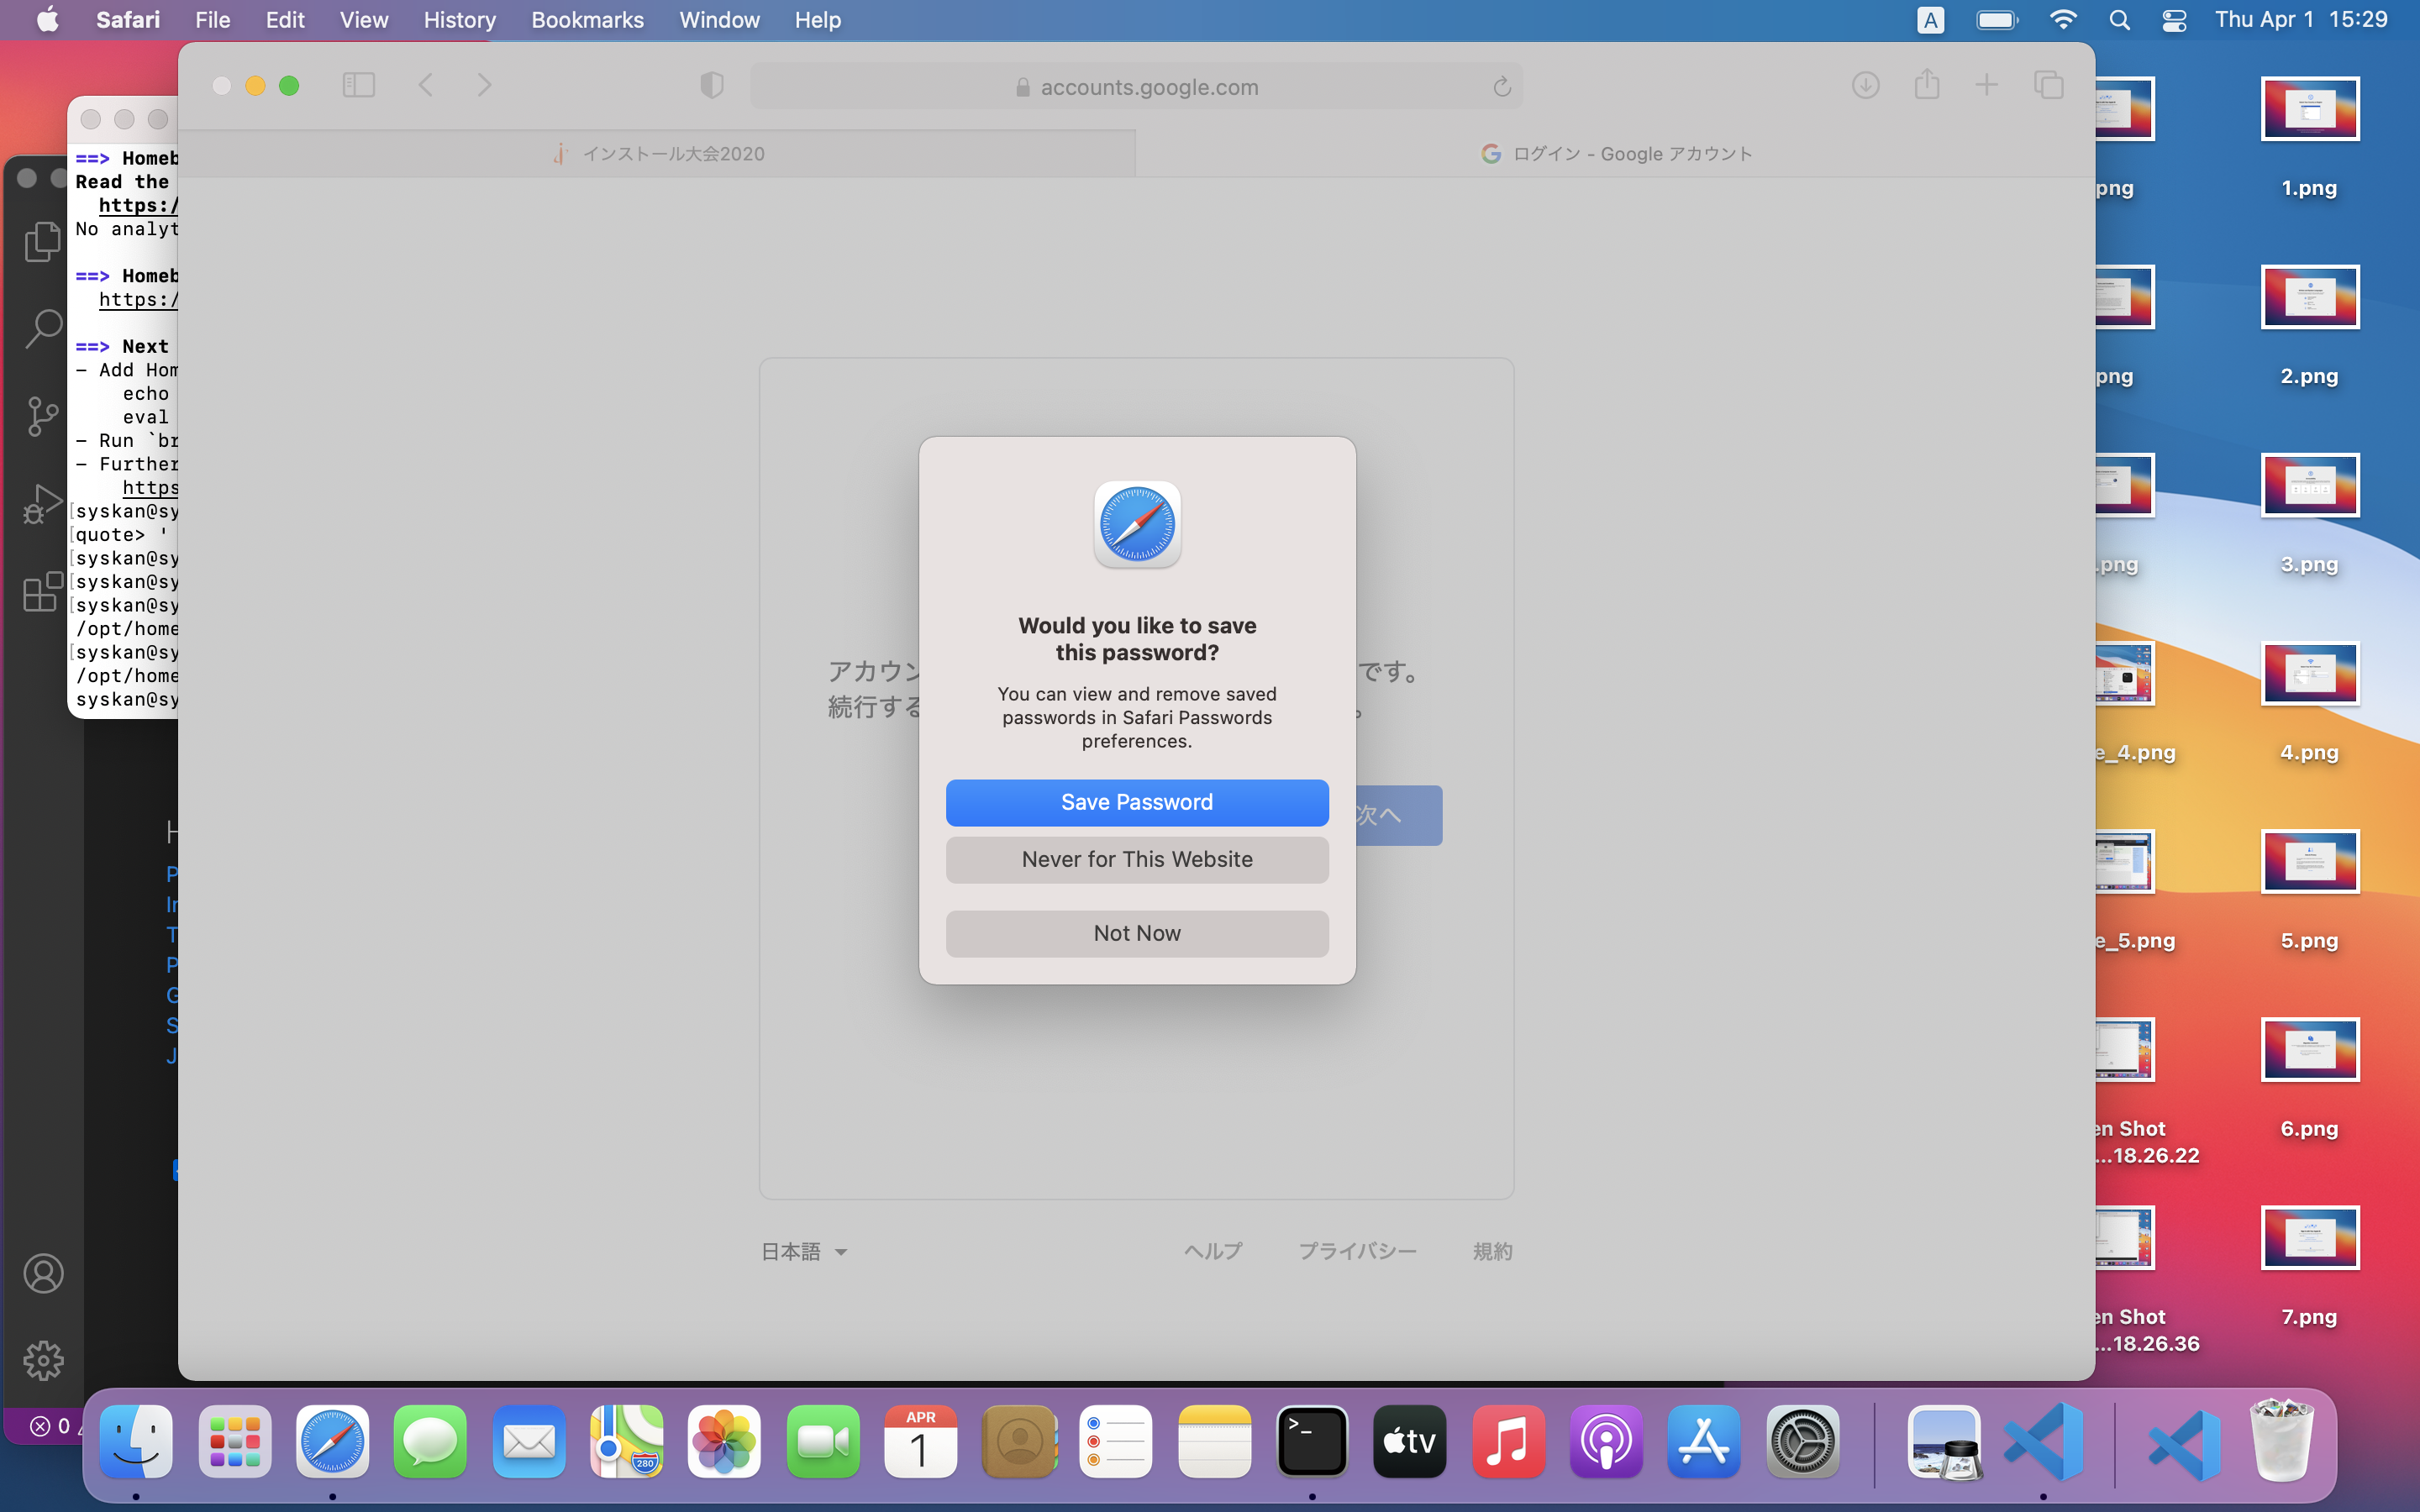This screenshot has height=1512, width=2420.
Task: Open the History menu
Action: [459, 20]
